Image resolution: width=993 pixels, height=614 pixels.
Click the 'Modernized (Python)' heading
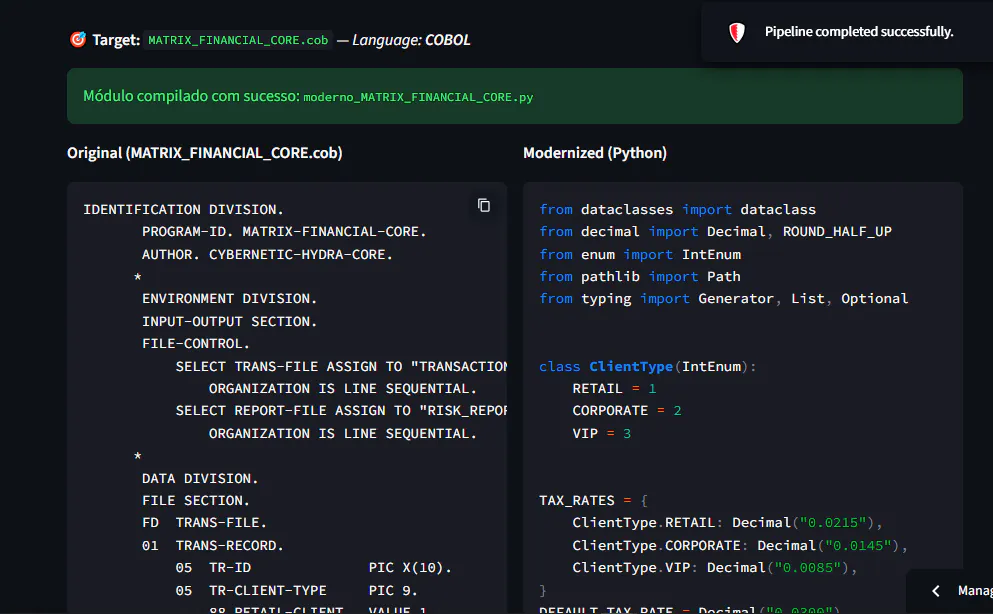[x=595, y=153]
